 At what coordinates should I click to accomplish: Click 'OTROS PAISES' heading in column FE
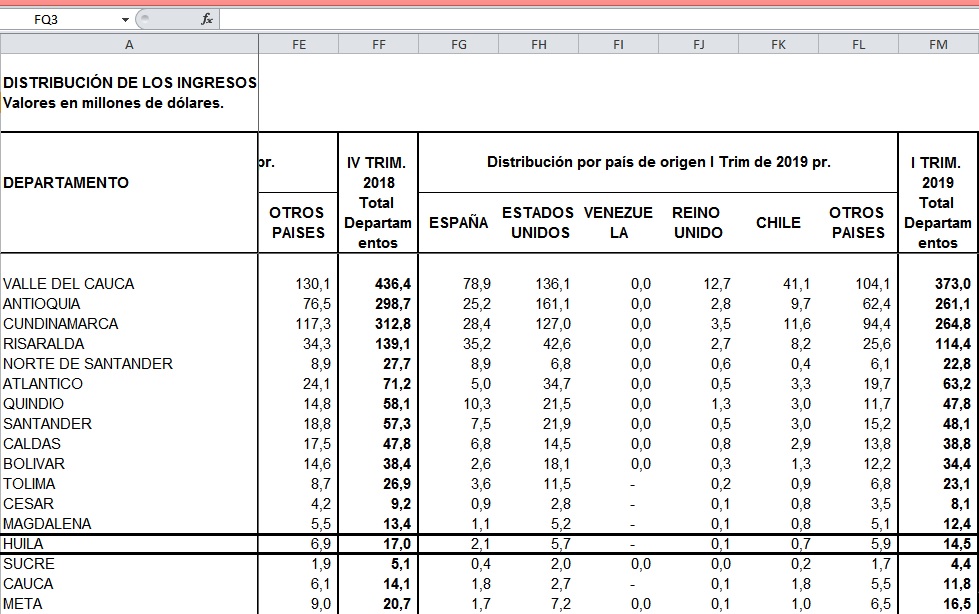point(298,222)
